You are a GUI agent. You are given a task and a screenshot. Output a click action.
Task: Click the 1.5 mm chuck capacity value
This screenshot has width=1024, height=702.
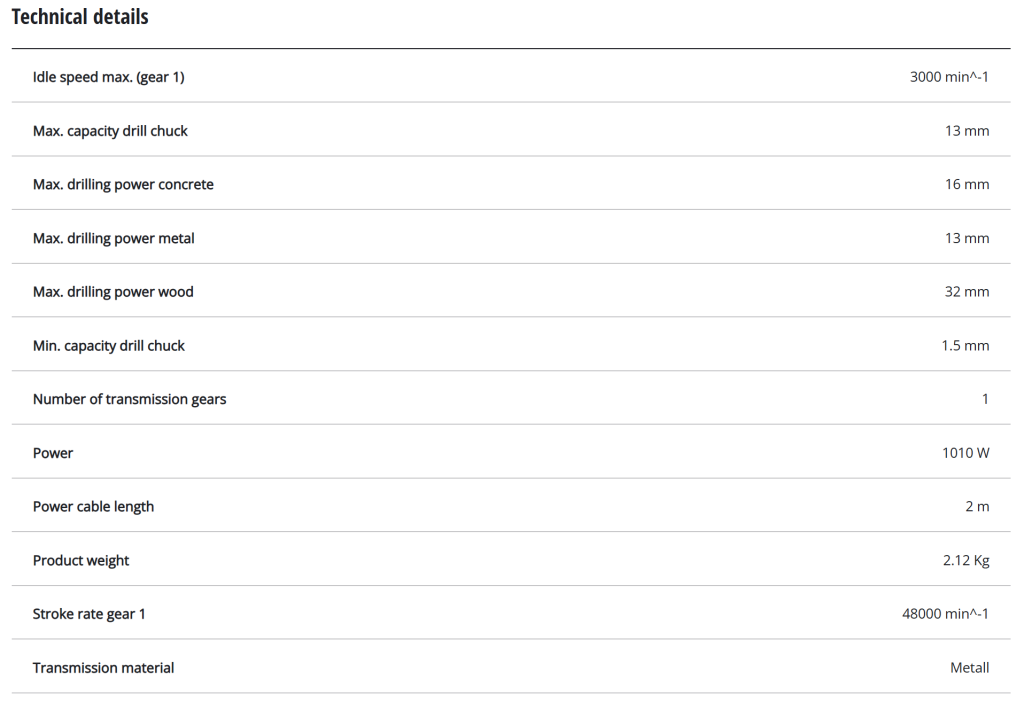[965, 346]
